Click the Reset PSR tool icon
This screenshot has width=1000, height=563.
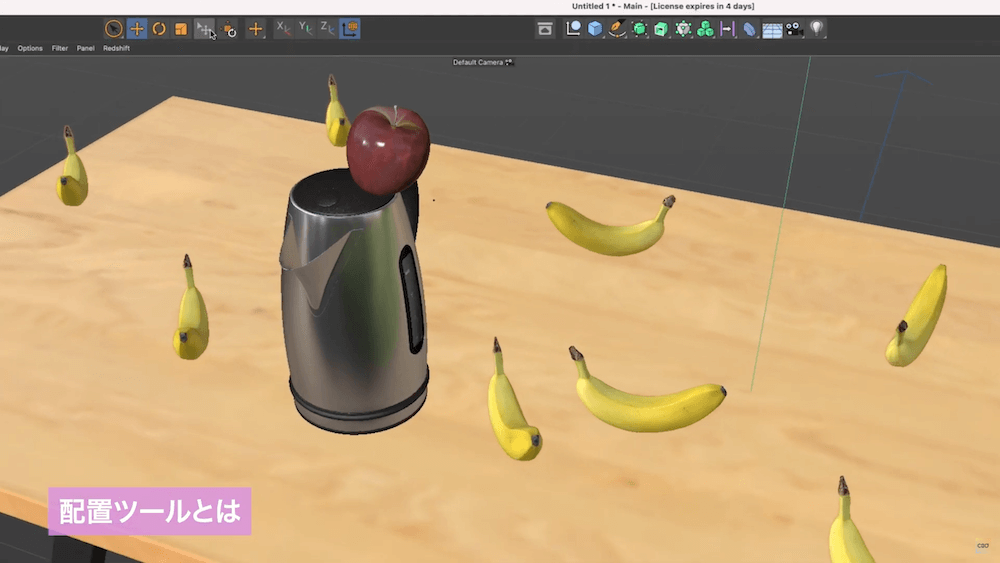pyautogui.click(x=229, y=29)
